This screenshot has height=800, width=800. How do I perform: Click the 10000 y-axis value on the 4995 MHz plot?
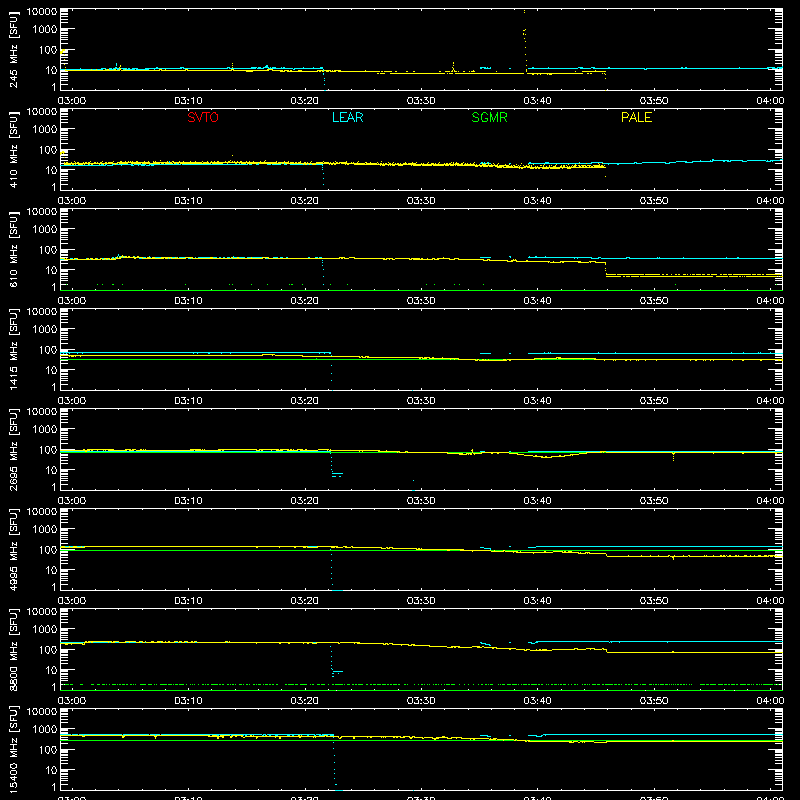[42, 512]
